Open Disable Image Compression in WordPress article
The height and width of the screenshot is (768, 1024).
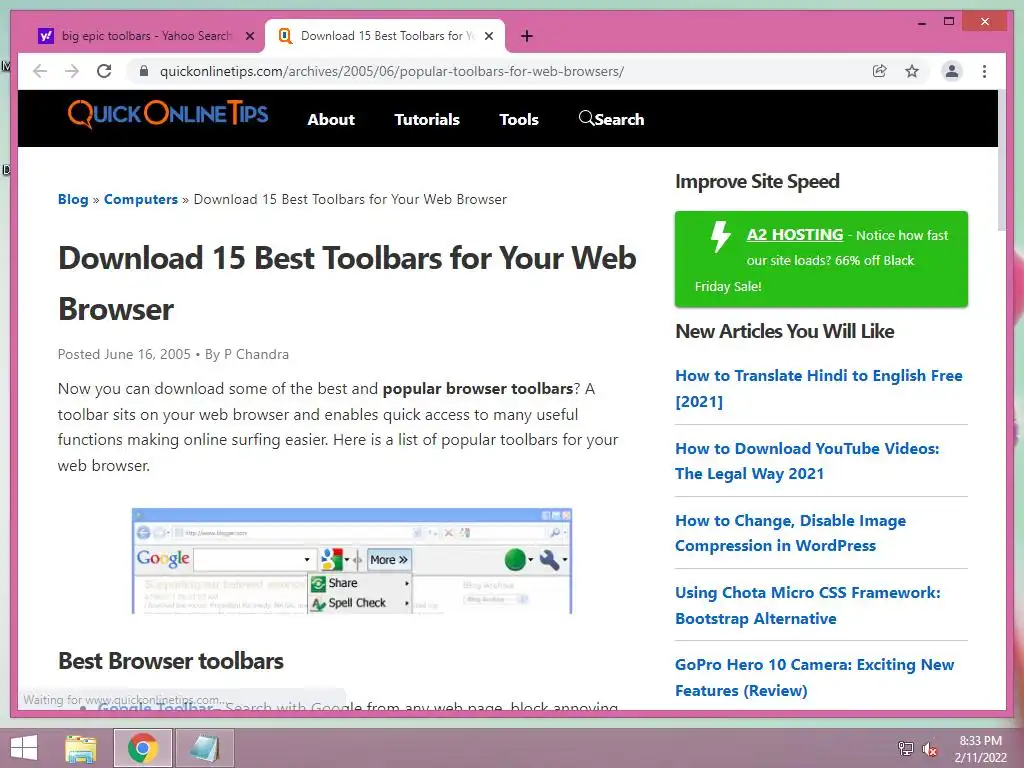791,533
